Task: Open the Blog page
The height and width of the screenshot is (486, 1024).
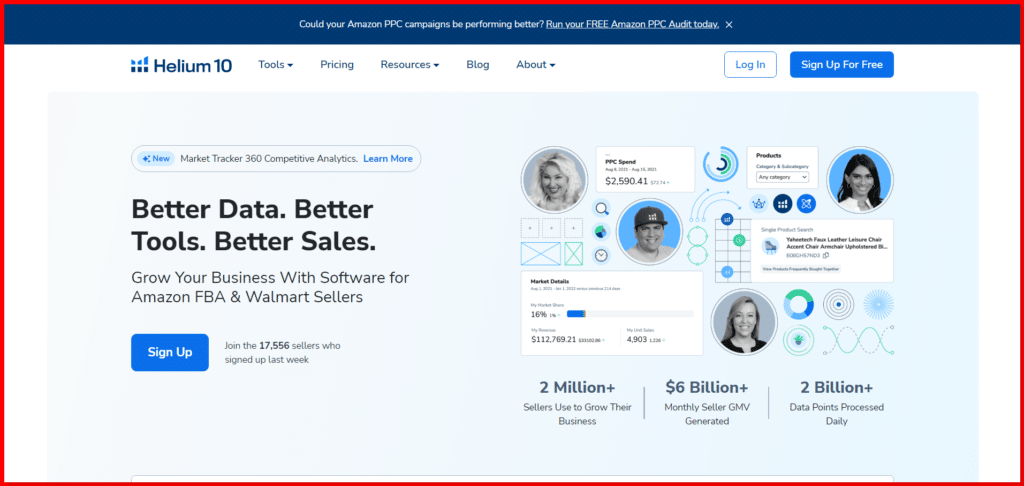Action: (477, 65)
